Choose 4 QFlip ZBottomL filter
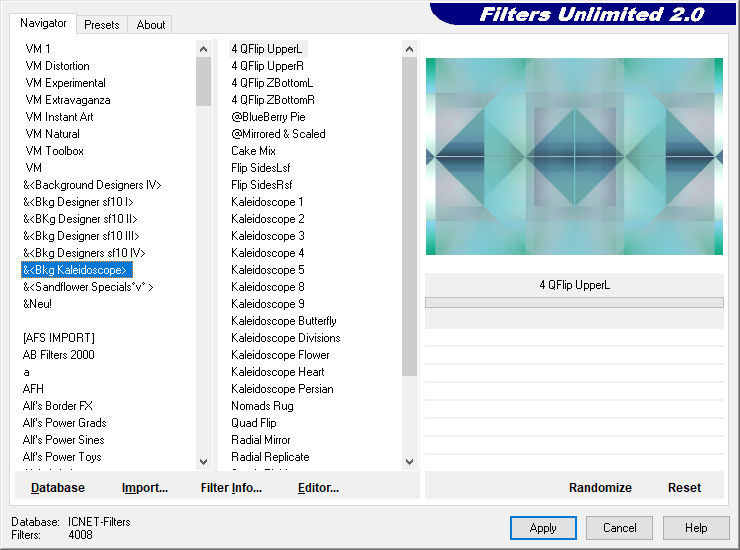This screenshot has width=740, height=550. 272,83
